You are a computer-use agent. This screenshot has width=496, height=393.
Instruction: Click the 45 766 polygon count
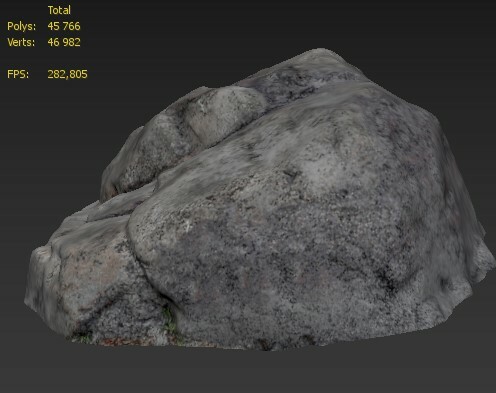pos(64,26)
